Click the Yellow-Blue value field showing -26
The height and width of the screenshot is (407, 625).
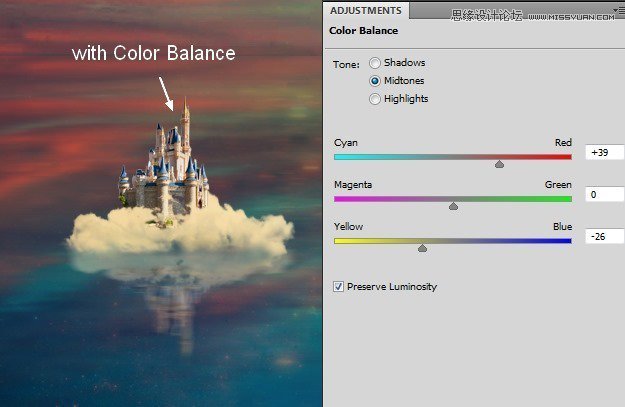(x=604, y=237)
